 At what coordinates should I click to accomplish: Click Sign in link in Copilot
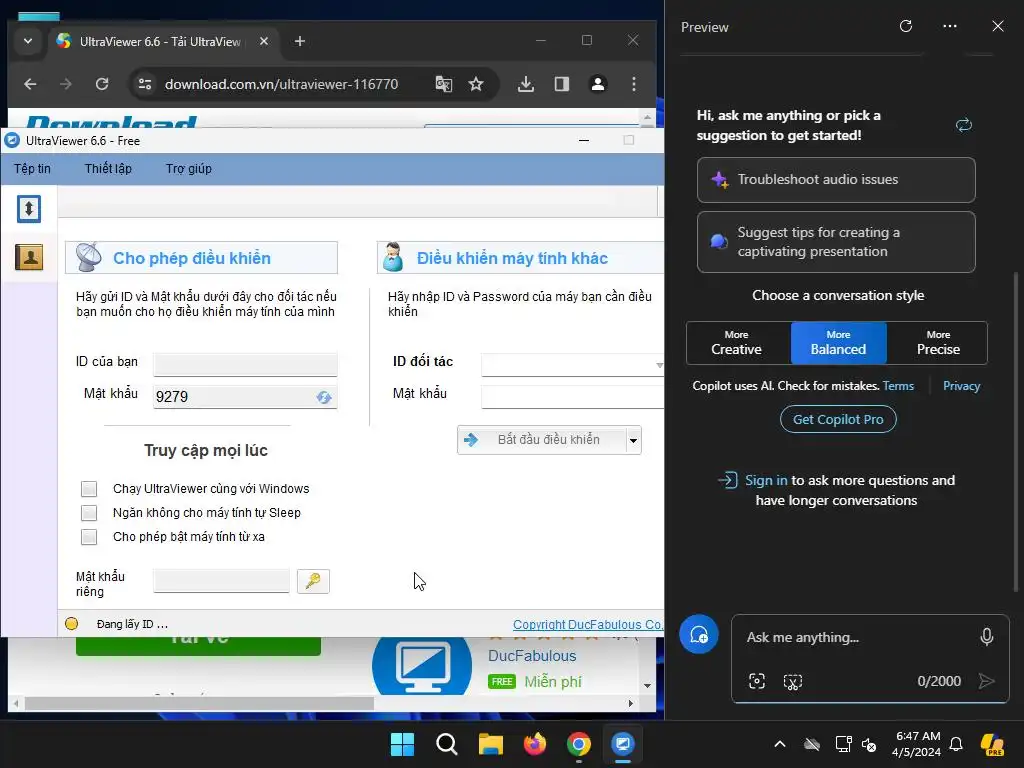[766, 480]
